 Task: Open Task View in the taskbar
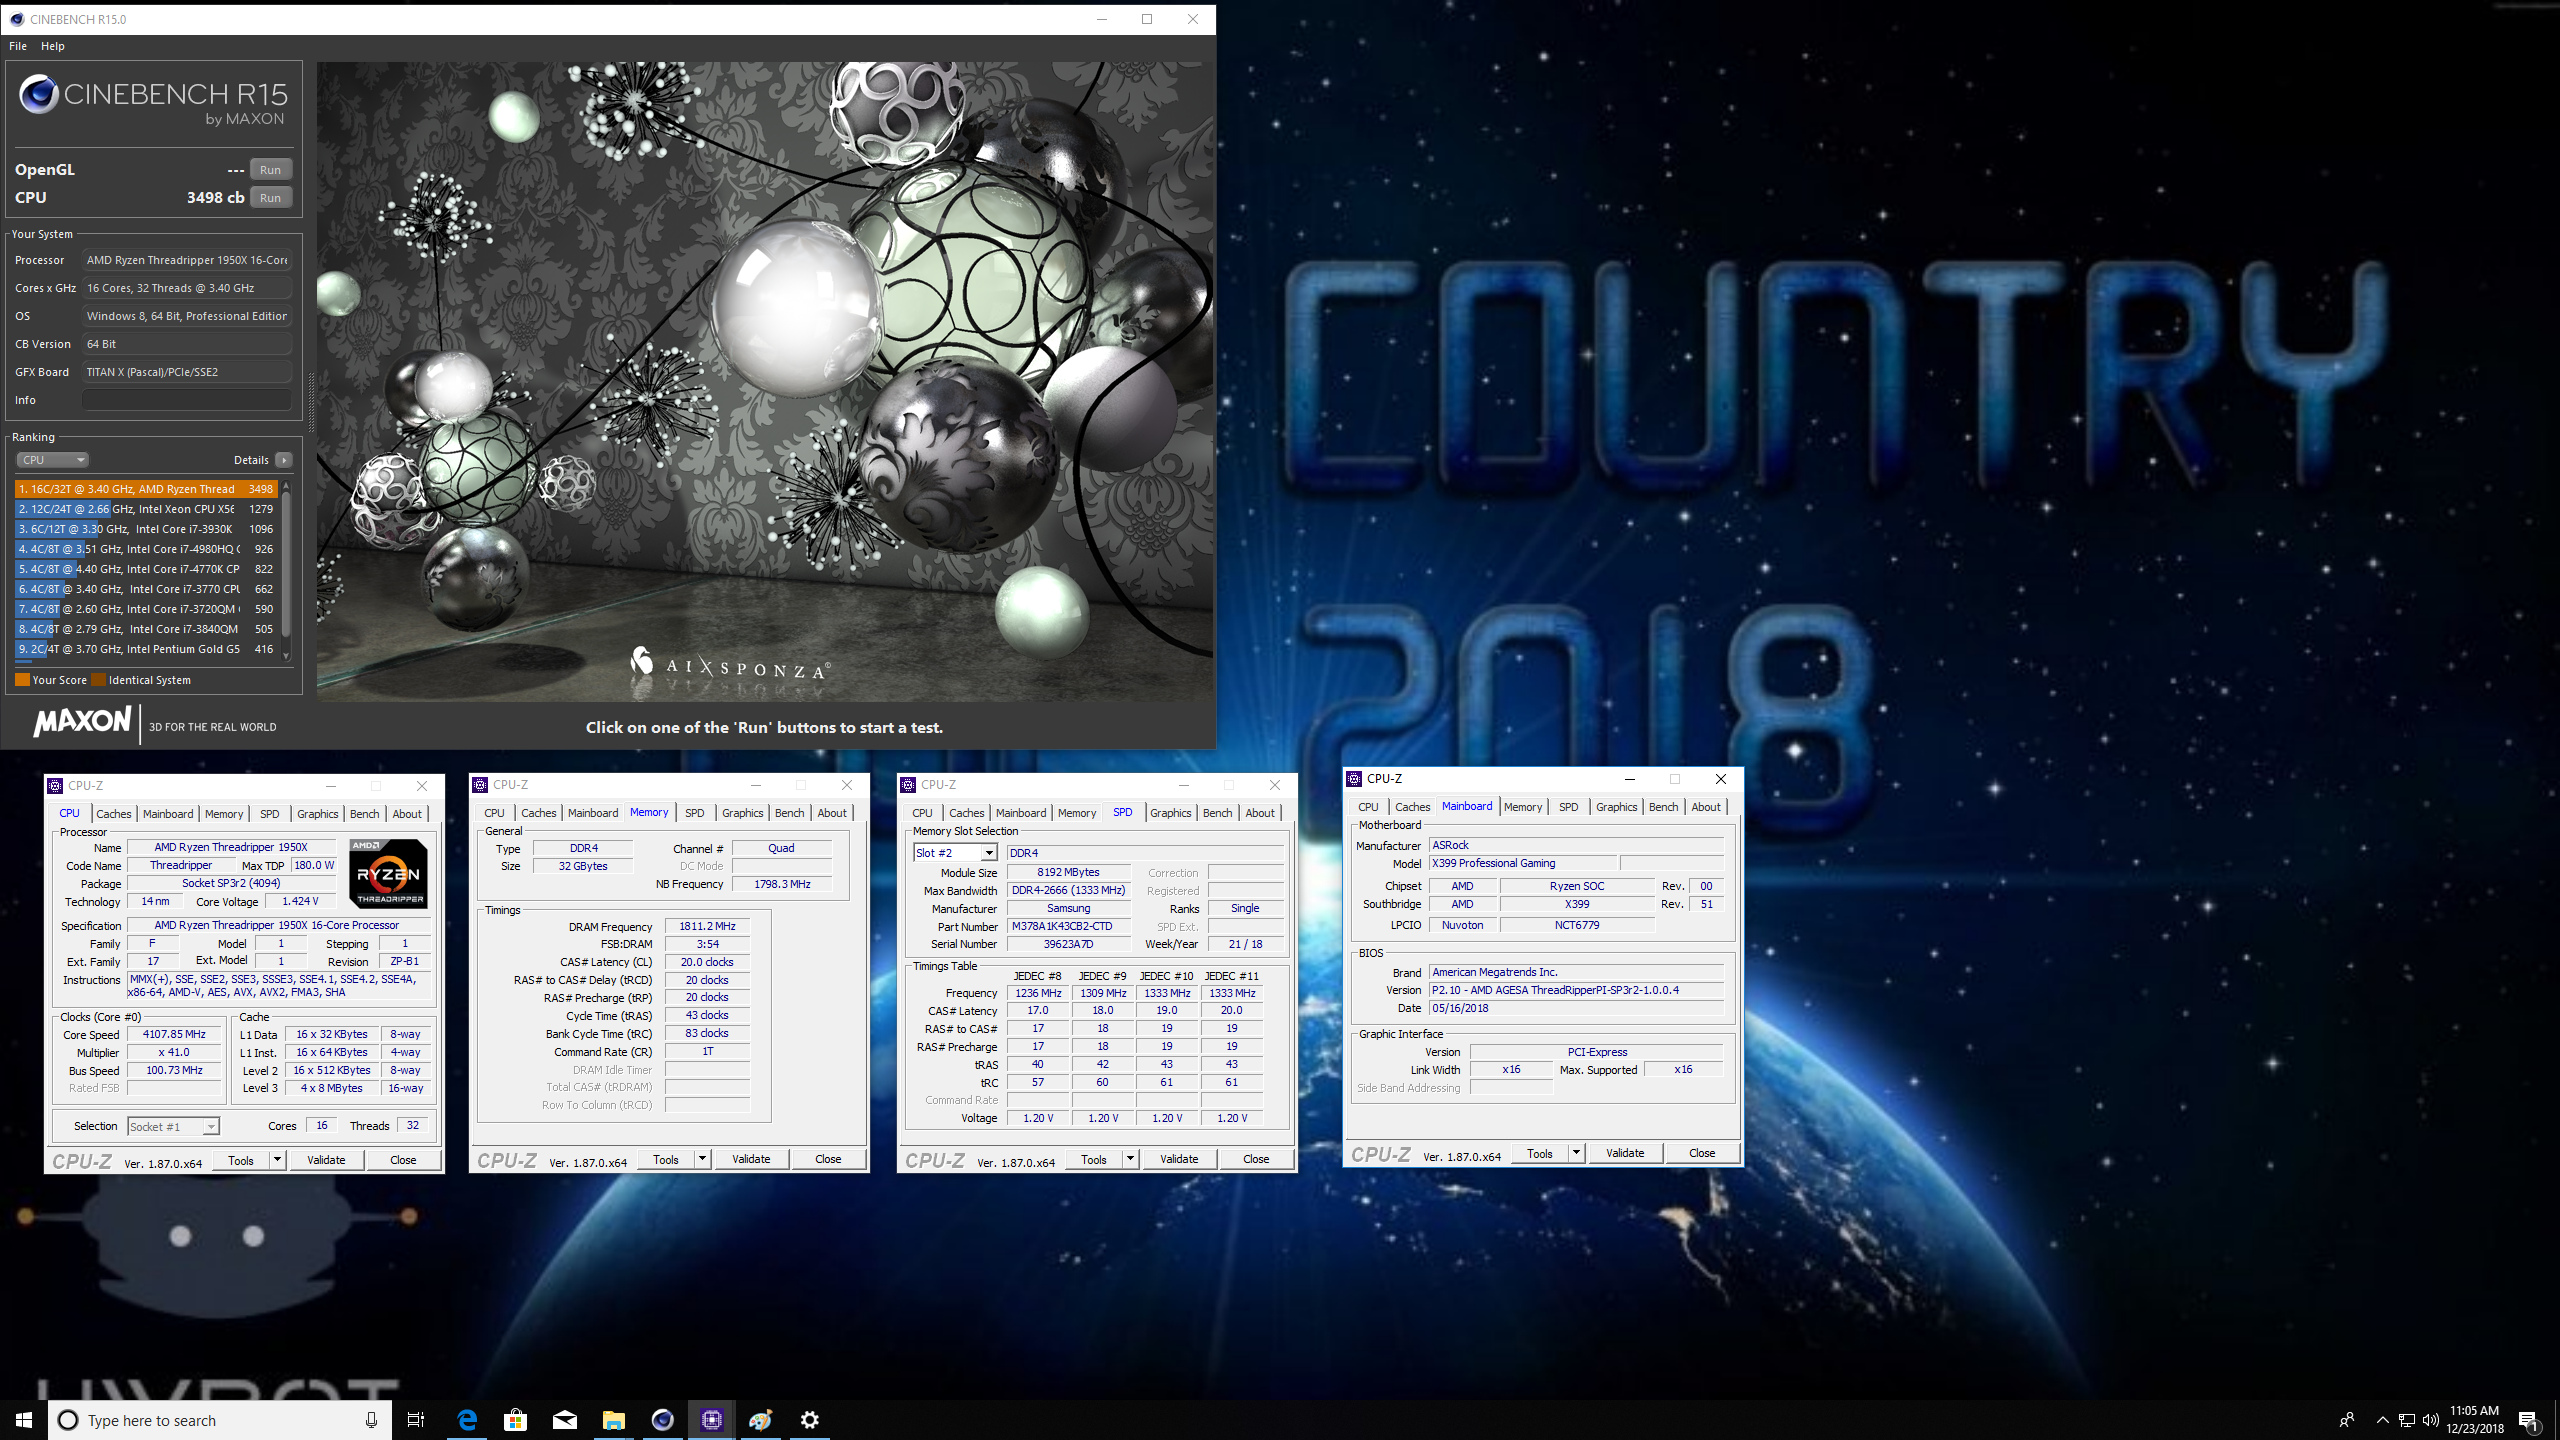[416, 1420]
